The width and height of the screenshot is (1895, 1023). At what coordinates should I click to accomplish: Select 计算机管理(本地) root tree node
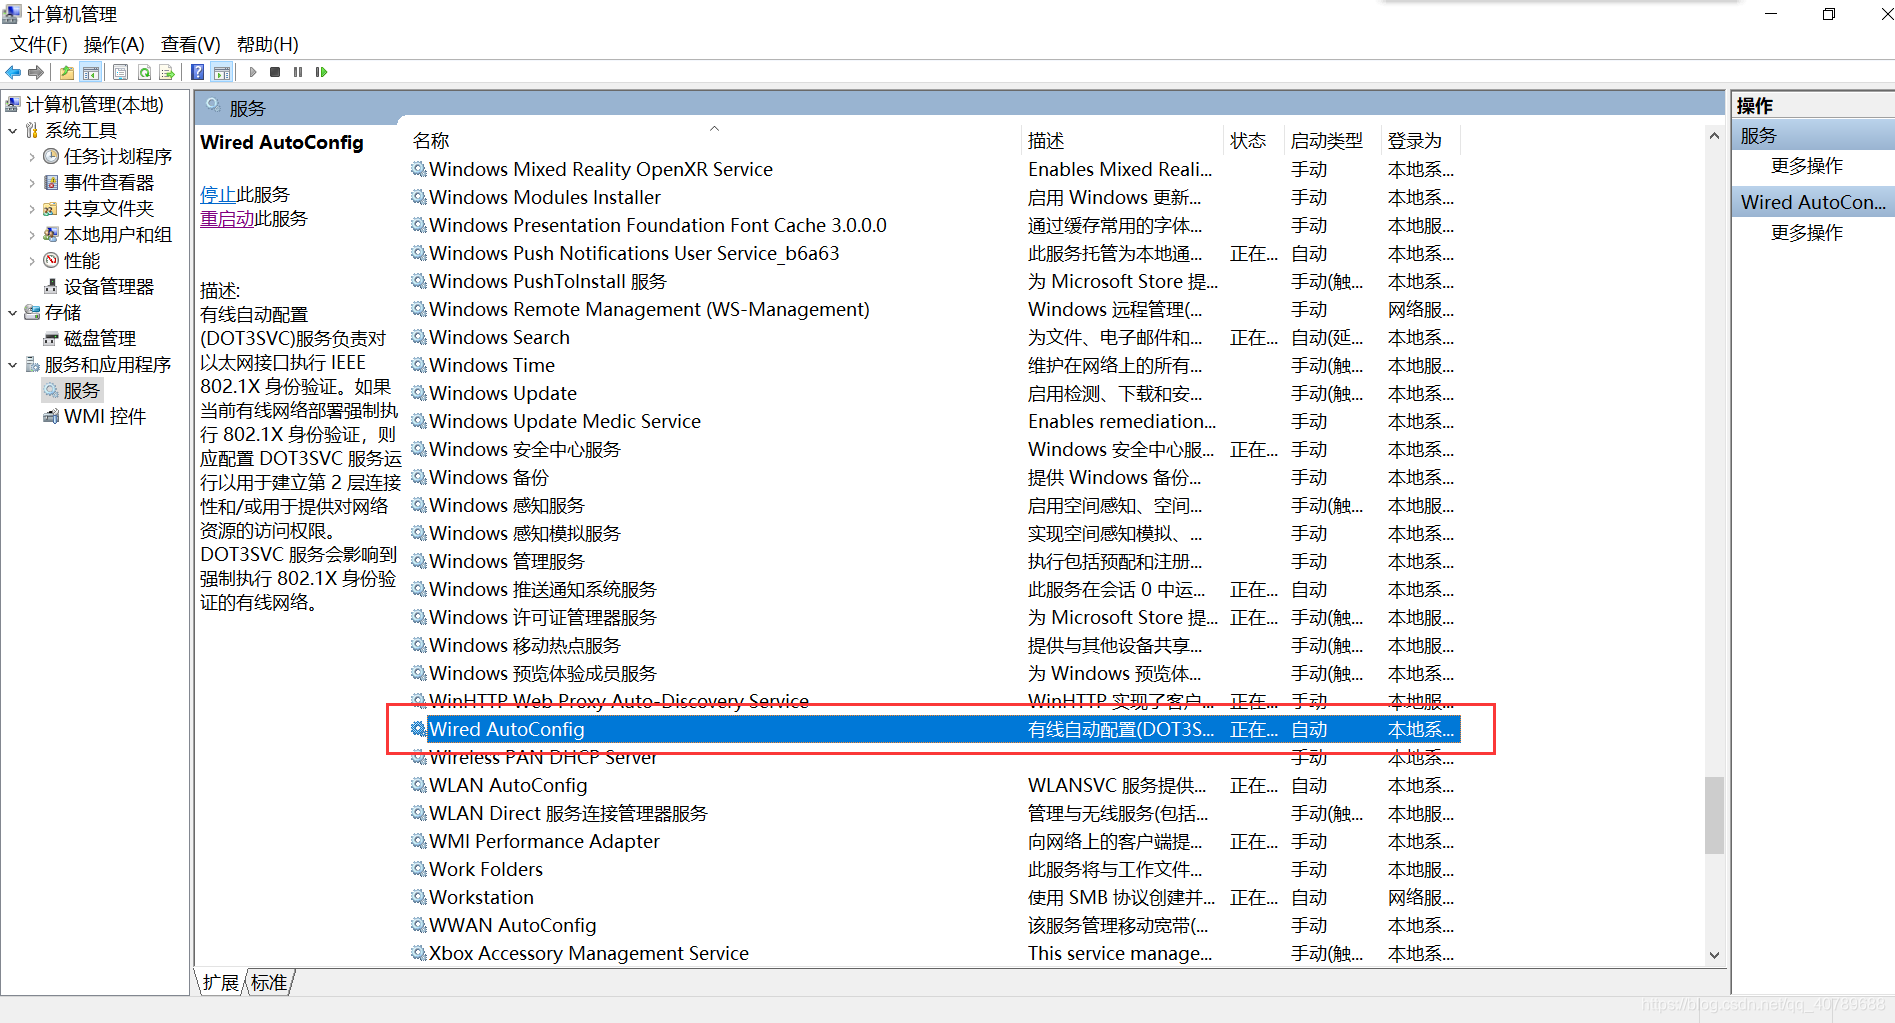pyautogui.click(x=94, y=104)
